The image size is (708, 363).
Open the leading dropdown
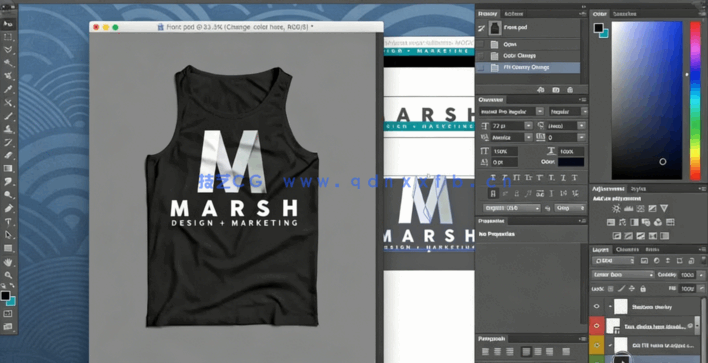pyautogui.click(x=582, y=126)
